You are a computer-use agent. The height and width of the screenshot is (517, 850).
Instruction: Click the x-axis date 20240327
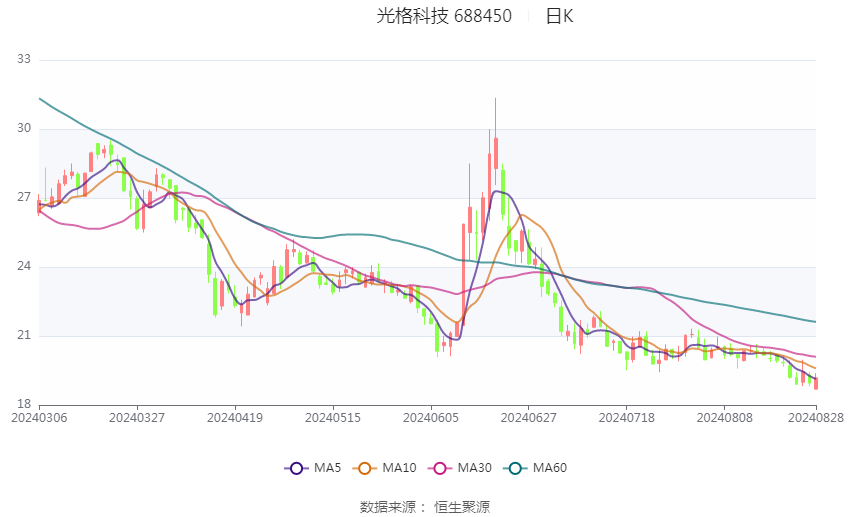click(x=137, y=418)
